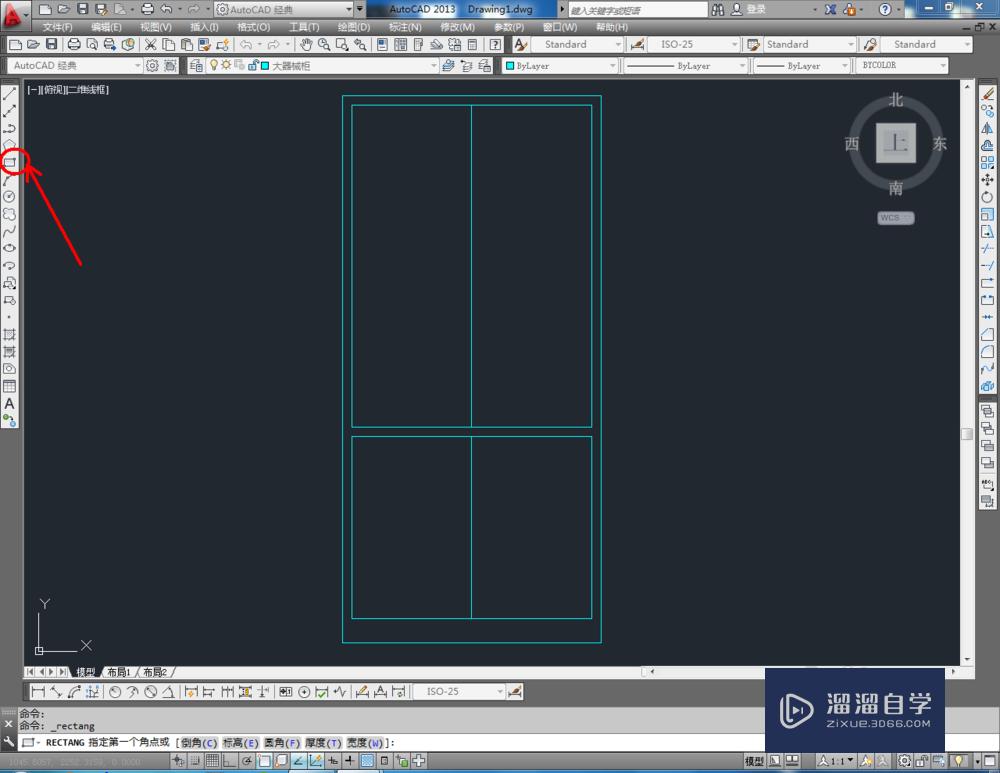Select the Move tool in the modify toolbar
The width and height of the screenshot is (1000, 773).
(x=987, y=180)
